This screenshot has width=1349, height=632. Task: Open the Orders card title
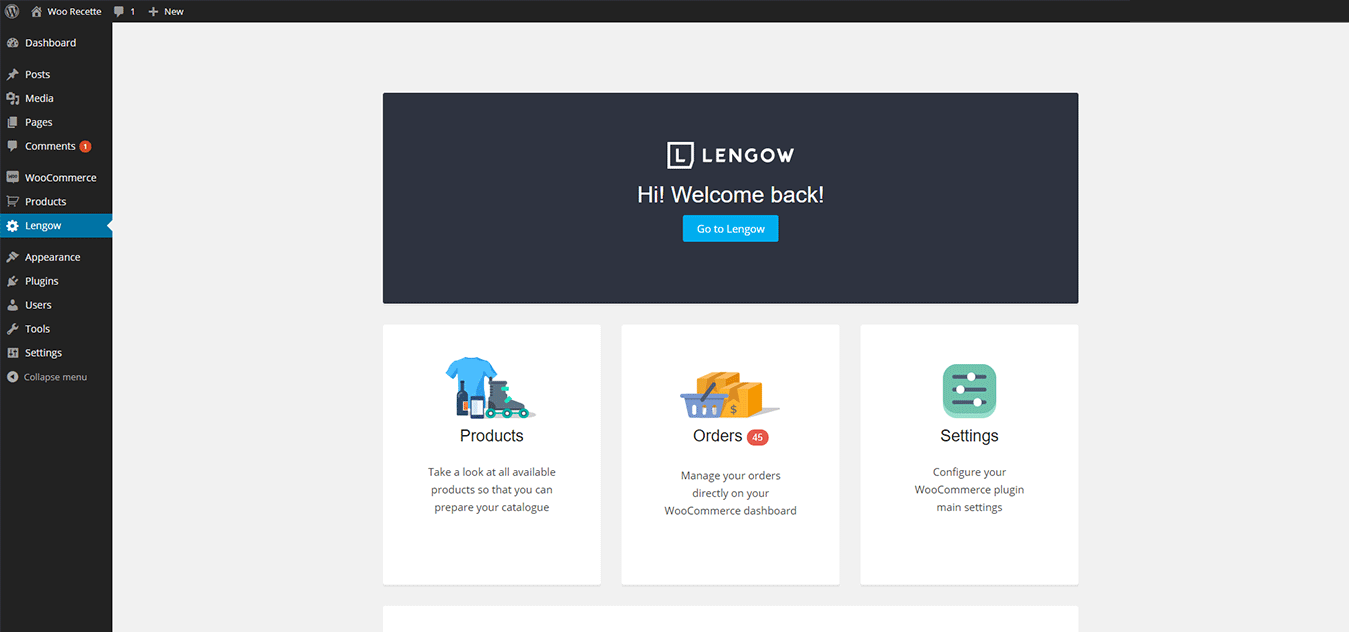(x=717, y=436)
